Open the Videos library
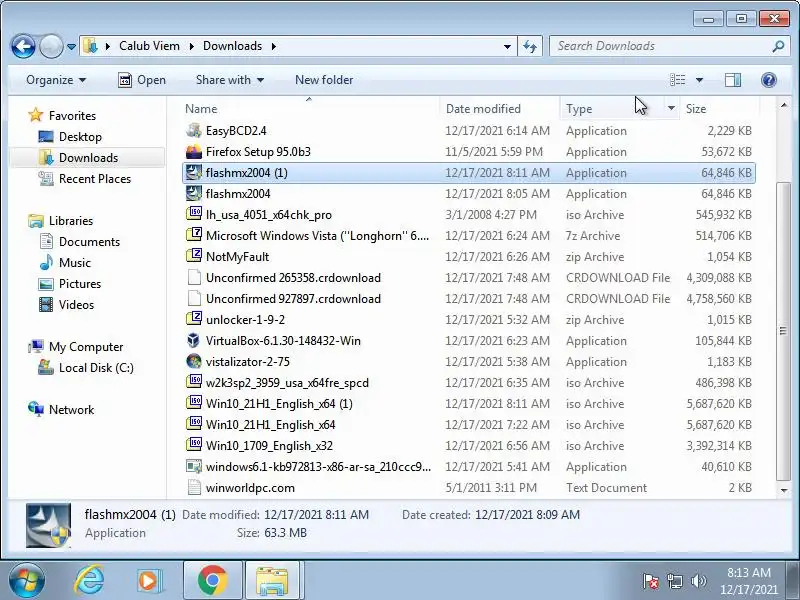Viewport: 800px width, 600px height. [76, 305]
